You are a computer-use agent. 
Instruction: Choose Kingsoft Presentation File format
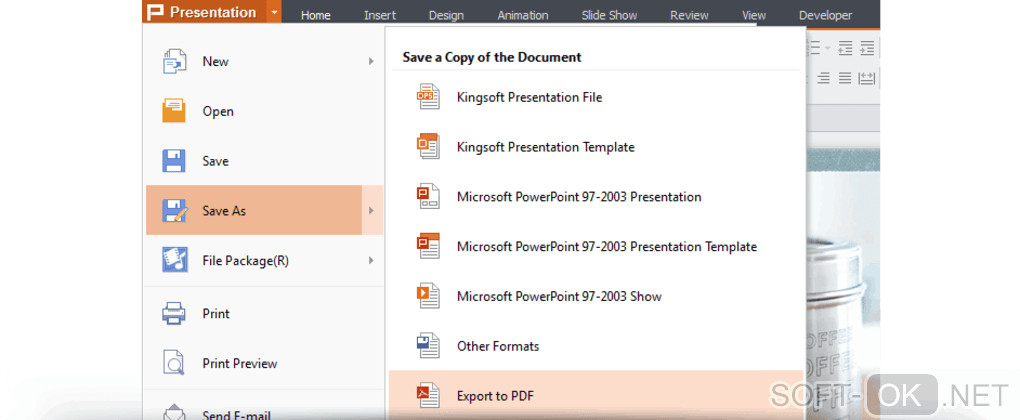pos(529,97)
